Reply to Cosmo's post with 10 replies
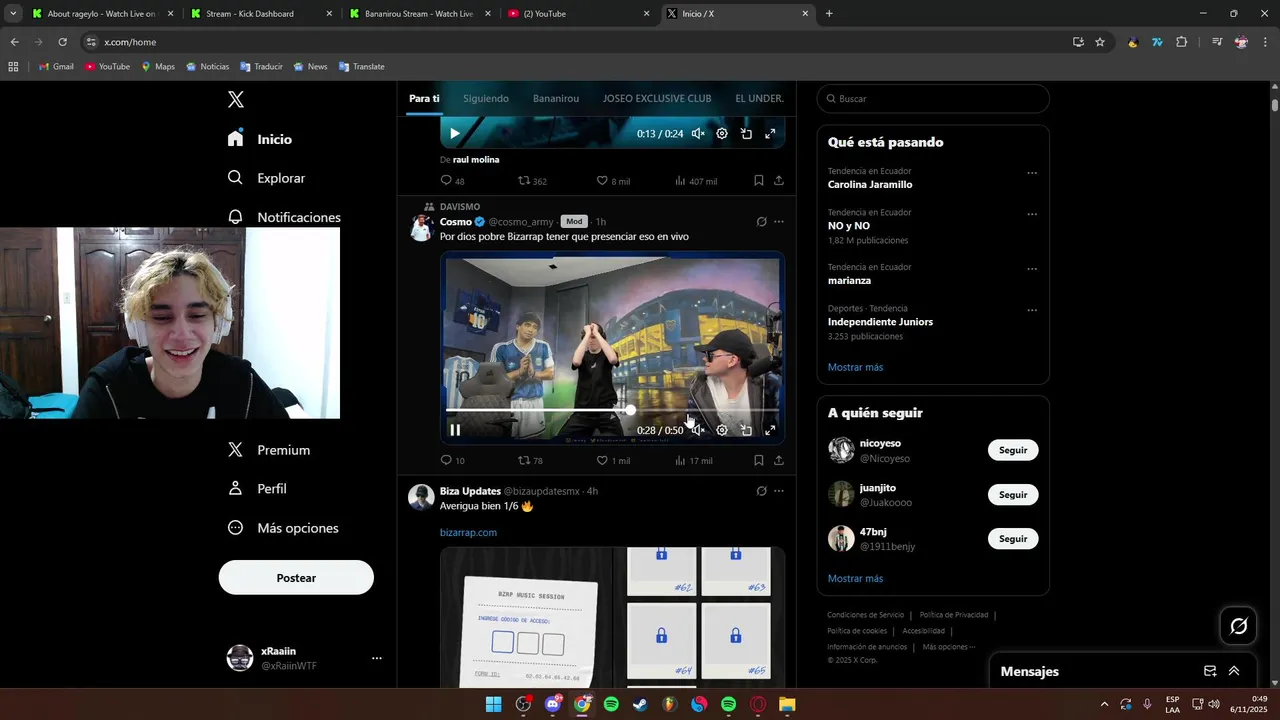The image size is (1280, 720). (x=452, y=461)
